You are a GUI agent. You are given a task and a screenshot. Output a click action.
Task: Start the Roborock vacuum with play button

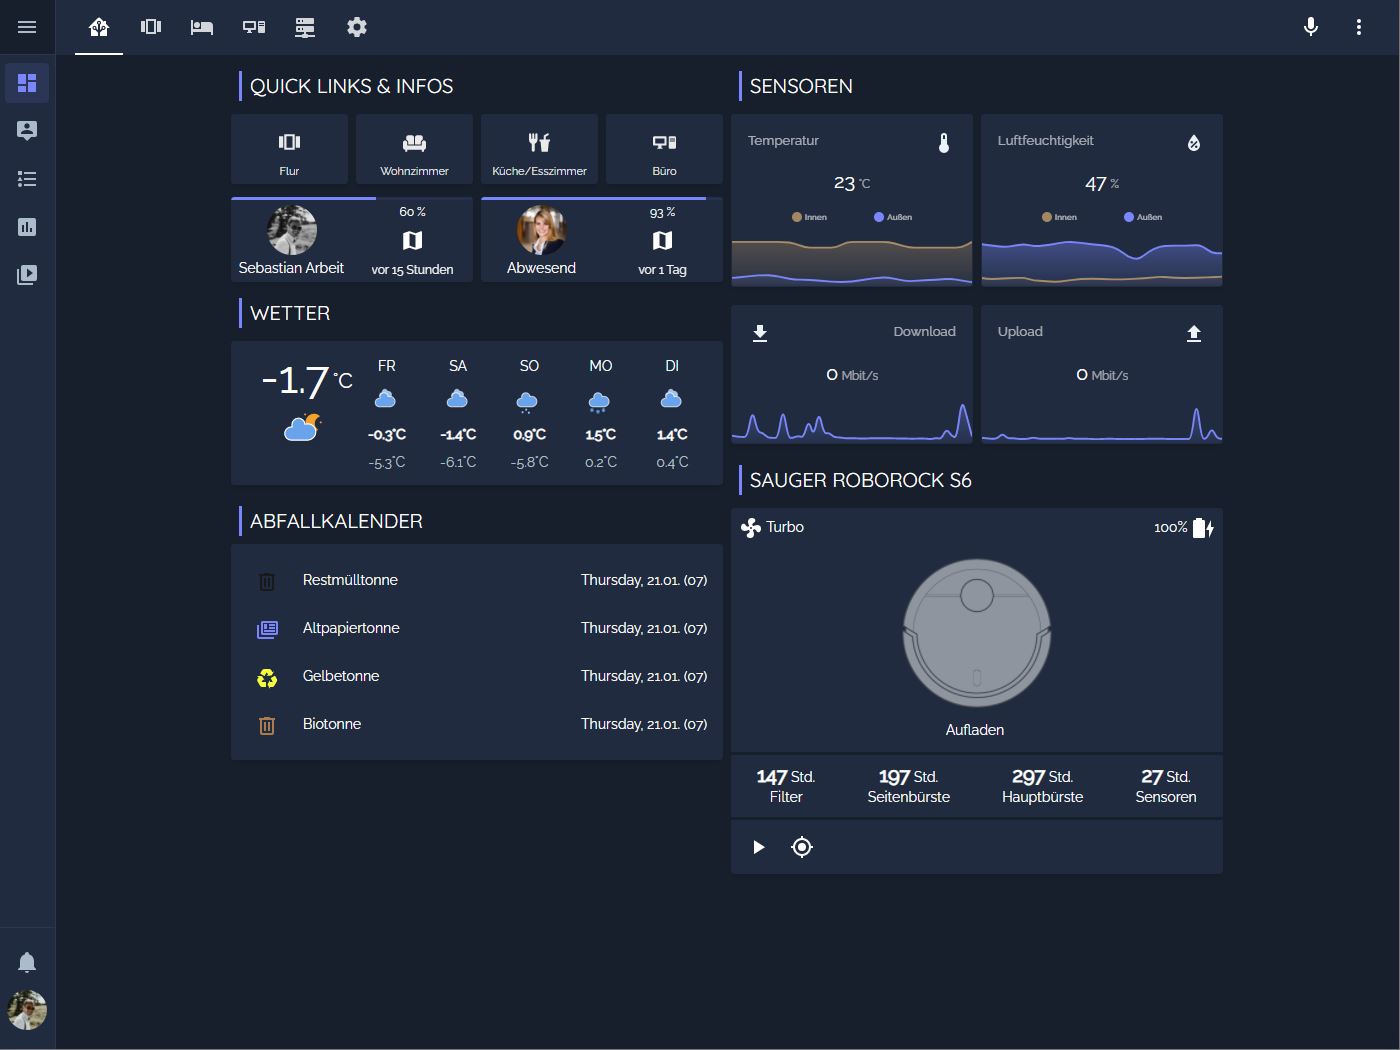pyautogui.click(x=758, y=847)
